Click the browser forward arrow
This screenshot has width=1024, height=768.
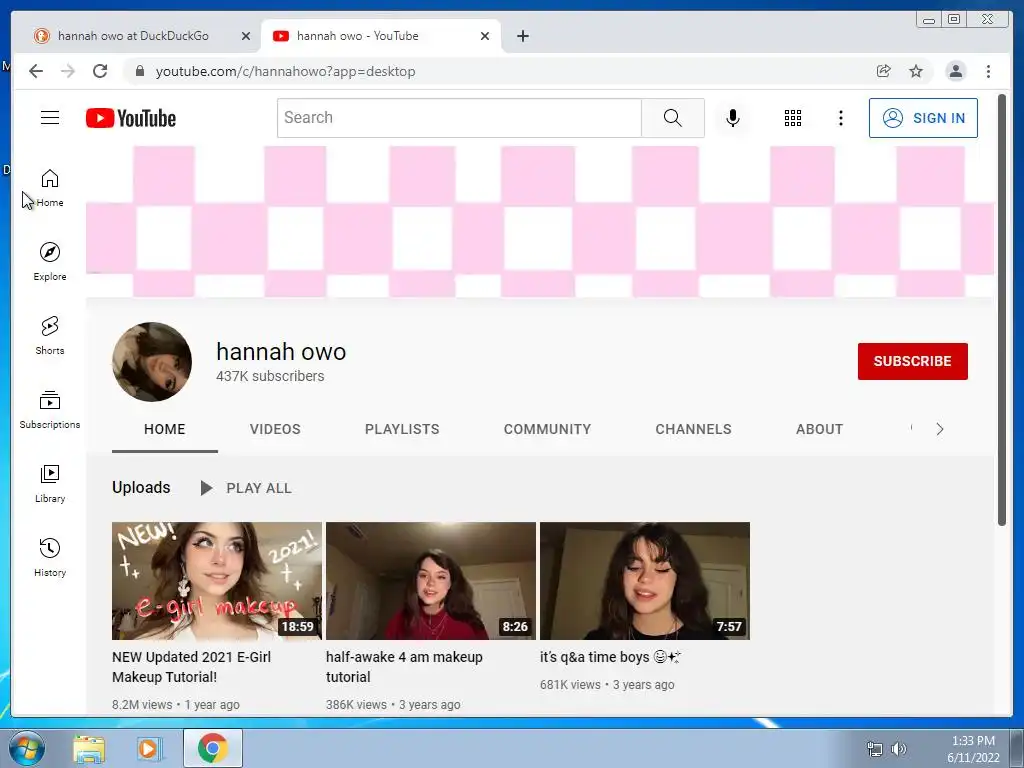pos(68,71)
